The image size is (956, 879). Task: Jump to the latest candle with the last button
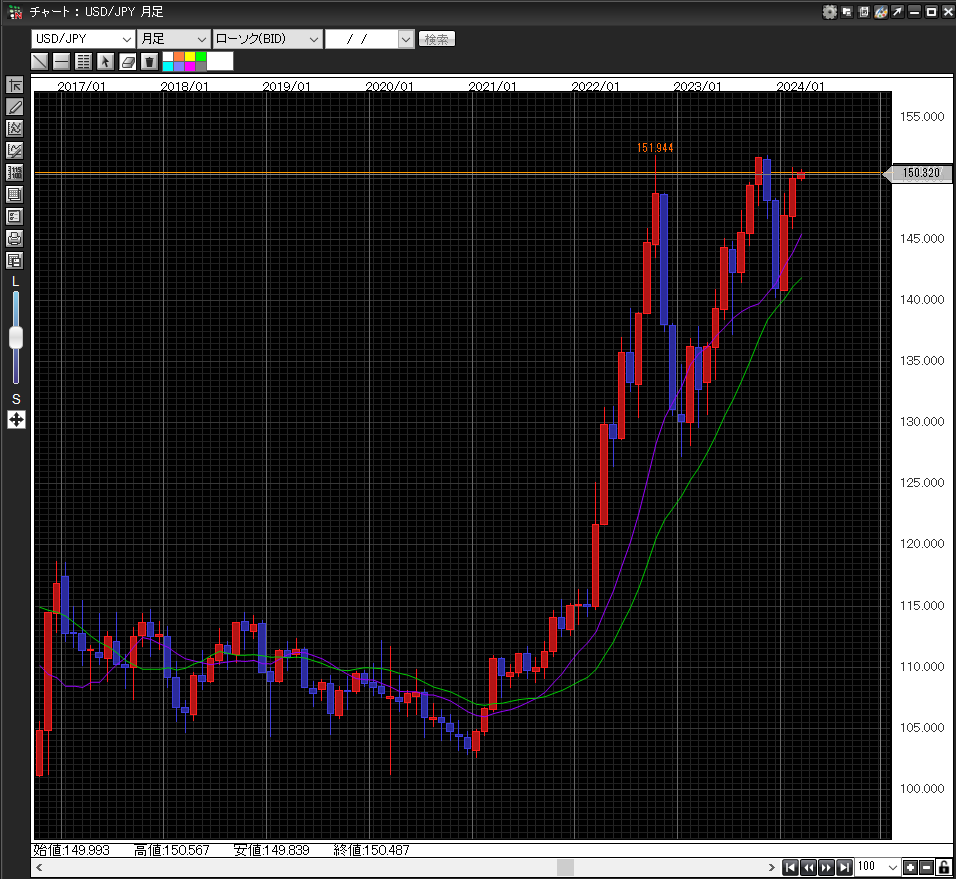845,867
